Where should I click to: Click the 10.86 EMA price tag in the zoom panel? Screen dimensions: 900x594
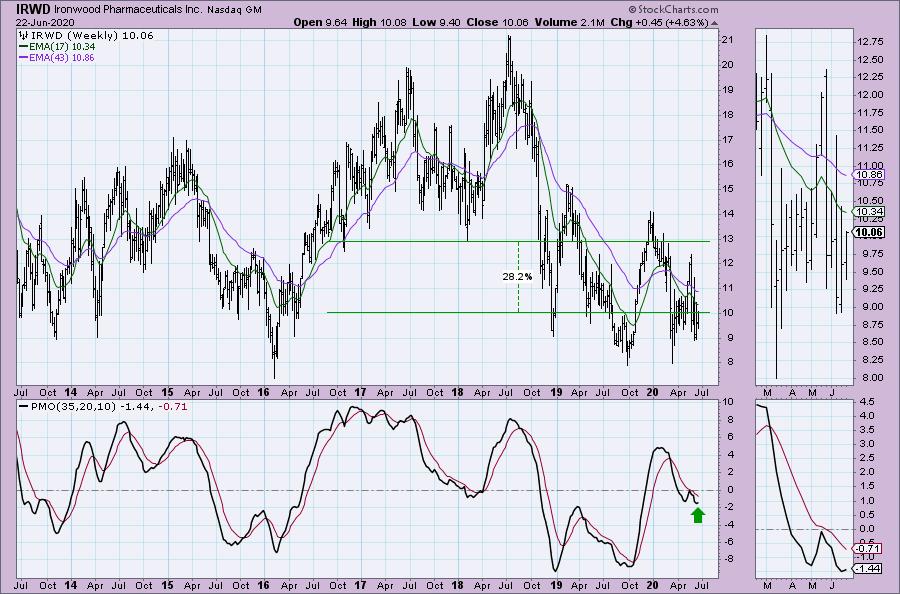point(869,175)
